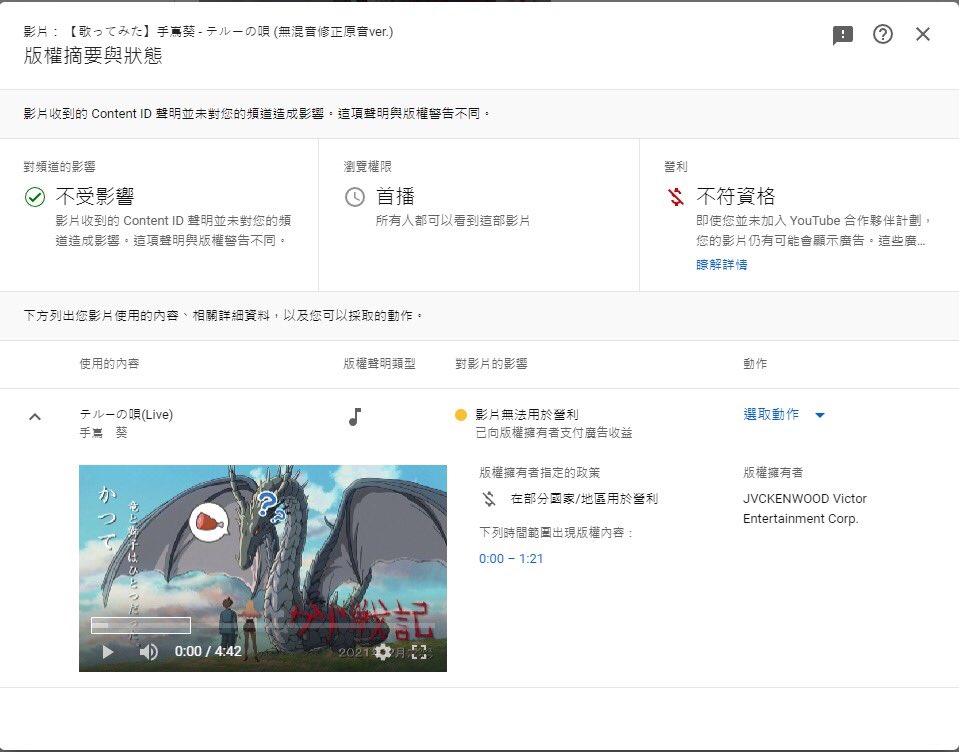Send feedback via the exclamation icon
Image resolution: width=959 pixels, height=752 pixels.
843,35
